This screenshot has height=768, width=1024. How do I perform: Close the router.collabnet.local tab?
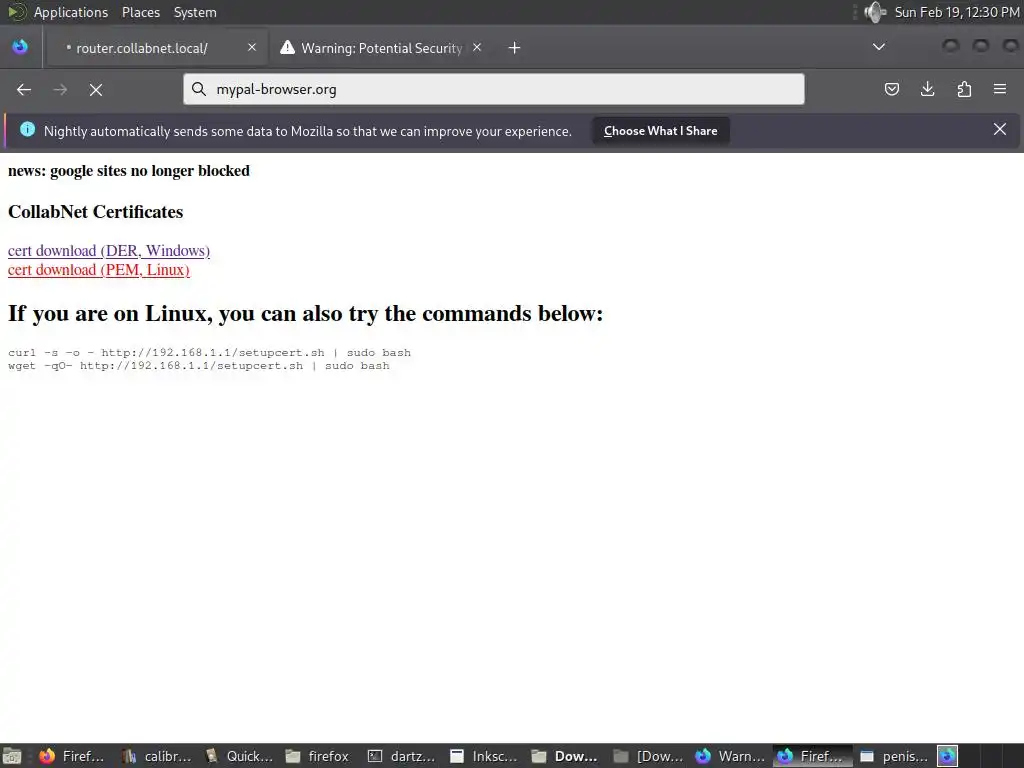click(x=252, y=47)
